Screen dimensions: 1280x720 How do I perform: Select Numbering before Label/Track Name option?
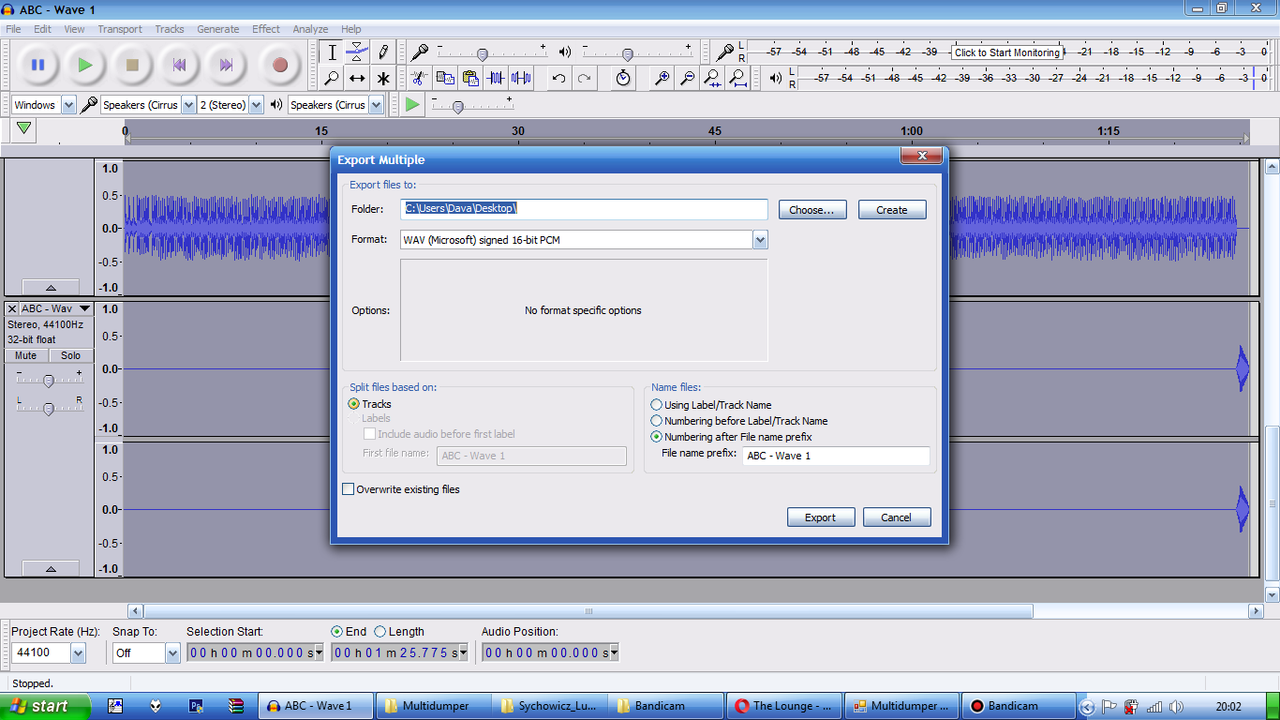coord(656,421)
